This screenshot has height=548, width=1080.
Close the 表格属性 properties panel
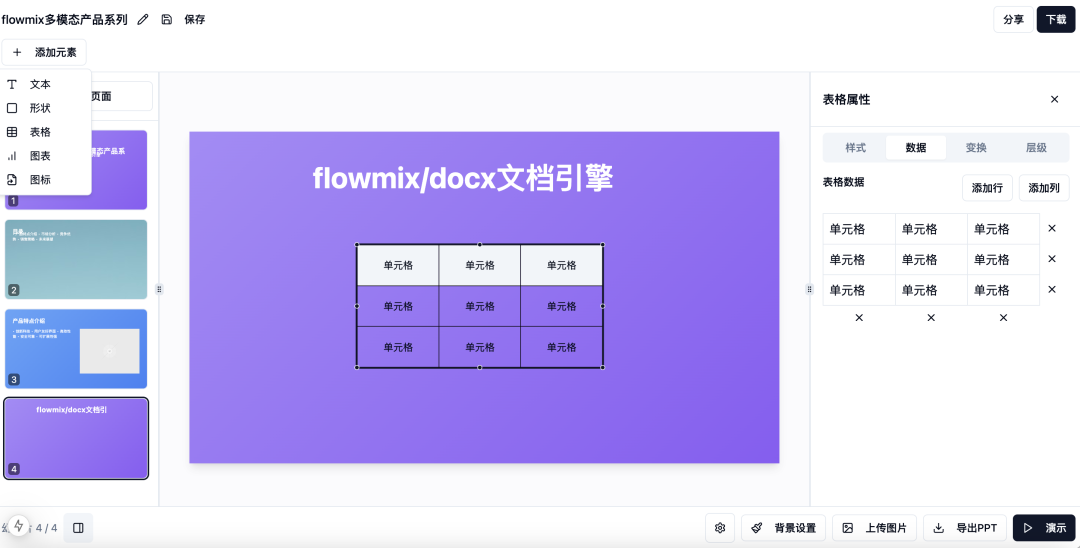pyautogui.click(x=1055, y=99)
